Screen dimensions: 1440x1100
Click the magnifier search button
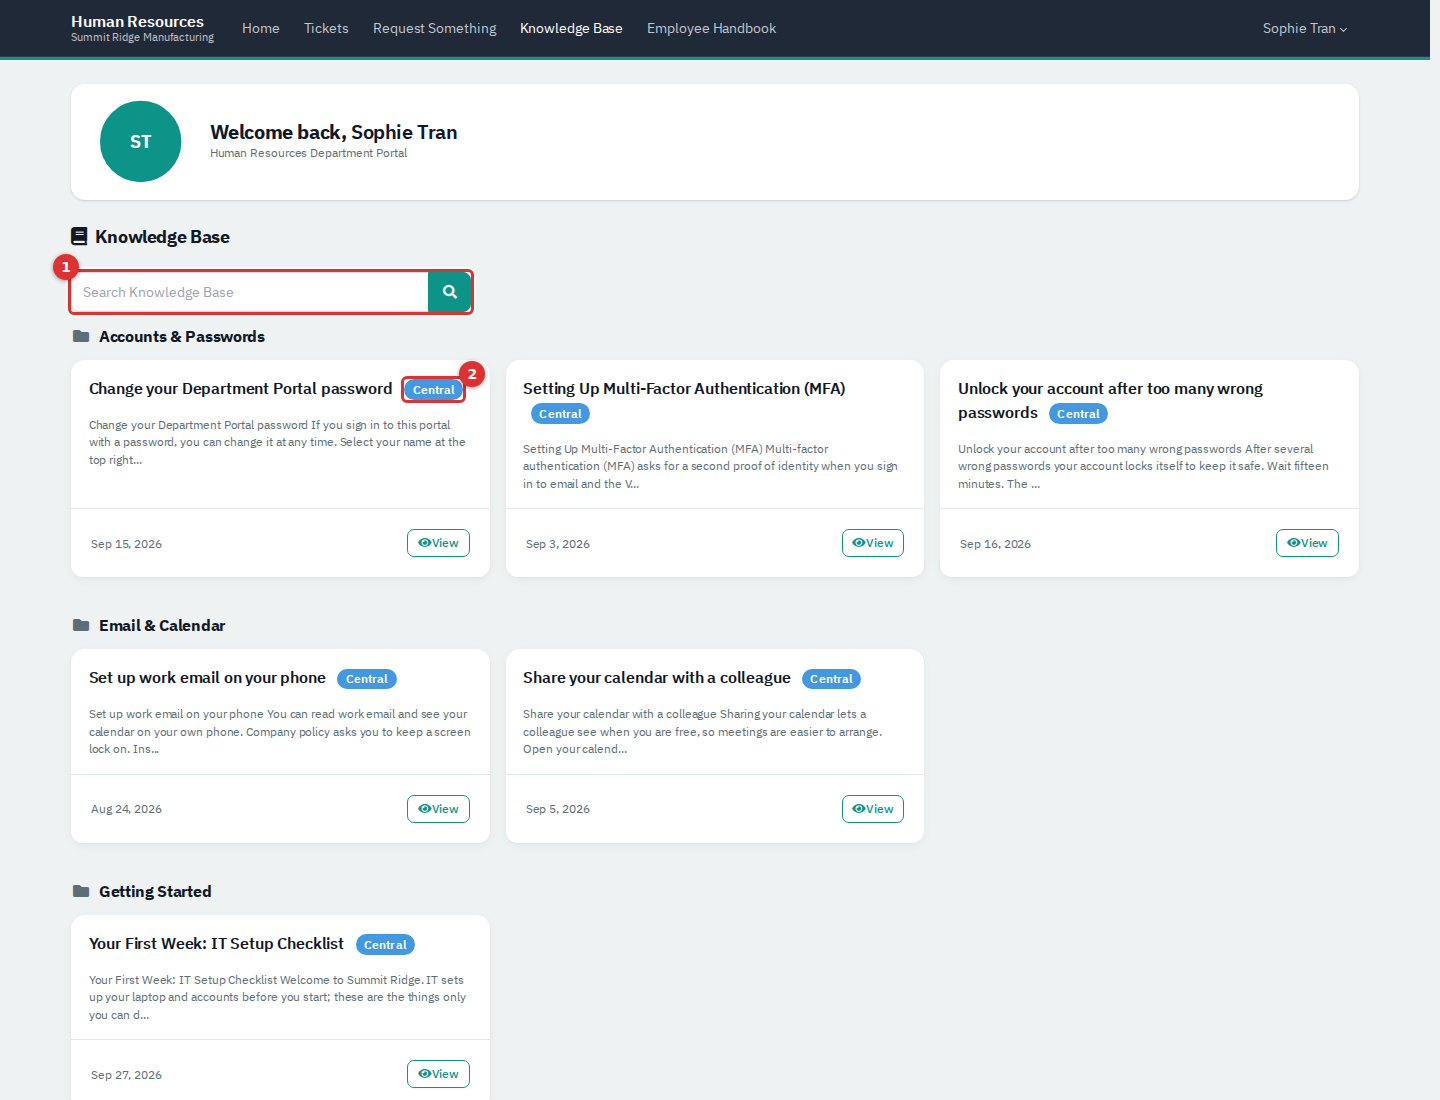[450, 292]
